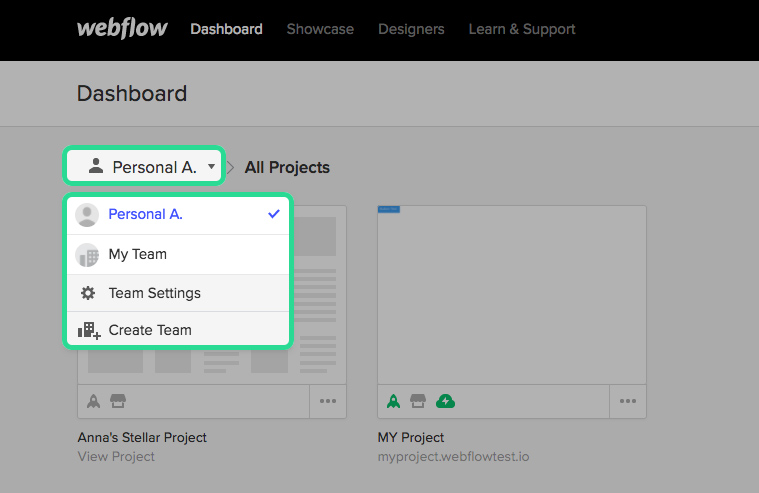Switch to My Team workspace
Screen dimensions: 759x493
pyautogui.click(x=178, y=255)
